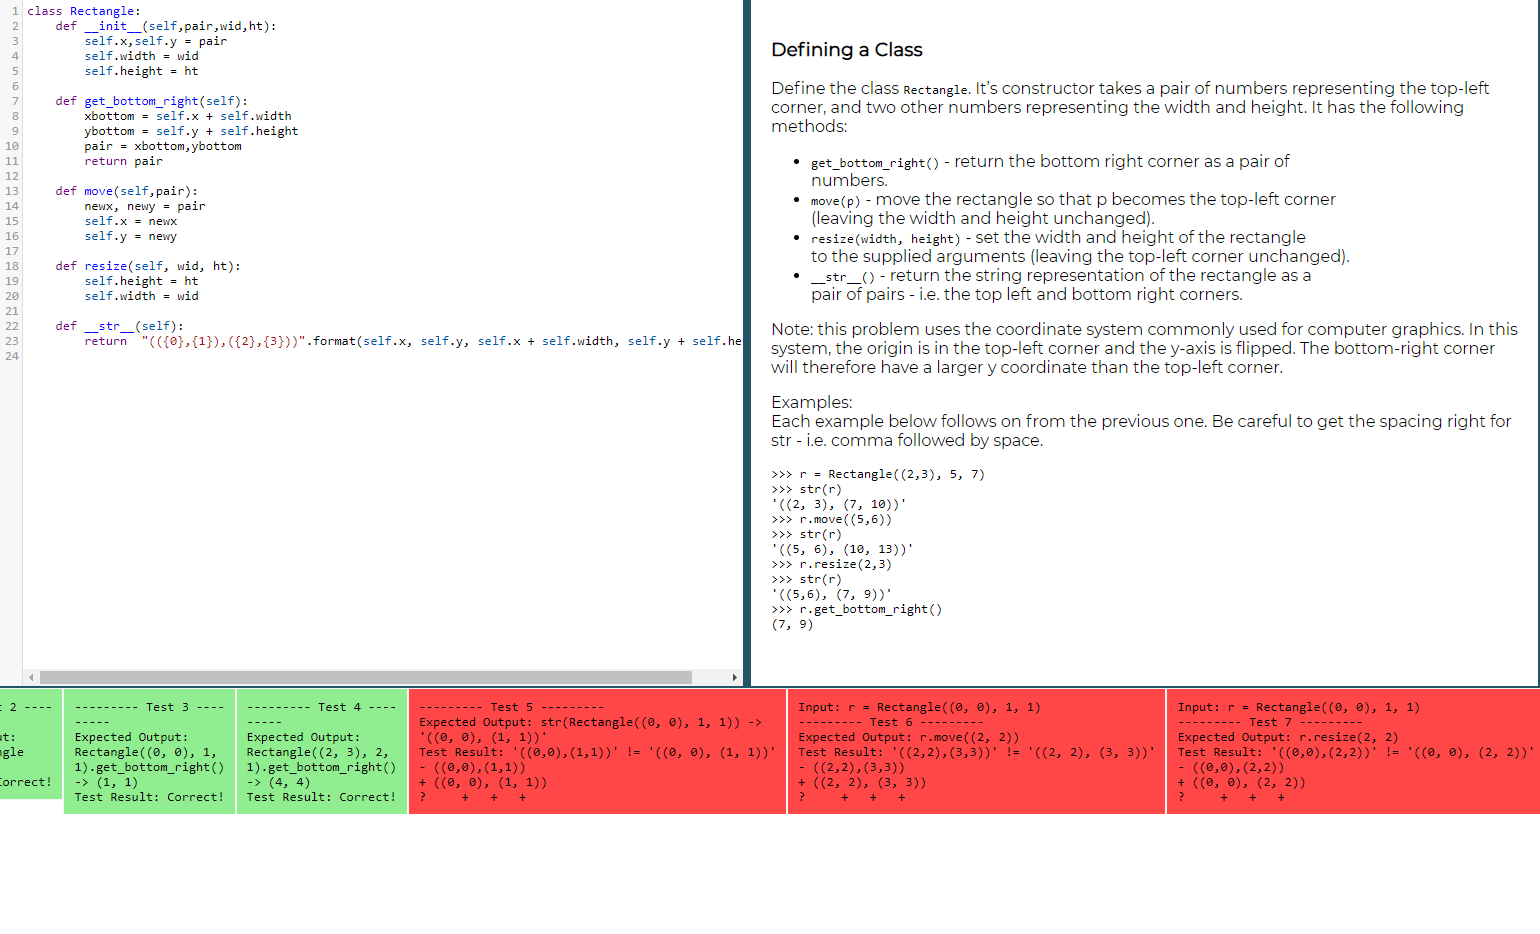Click the code editor horizontal scrollbar thumb

click(366, 678)
